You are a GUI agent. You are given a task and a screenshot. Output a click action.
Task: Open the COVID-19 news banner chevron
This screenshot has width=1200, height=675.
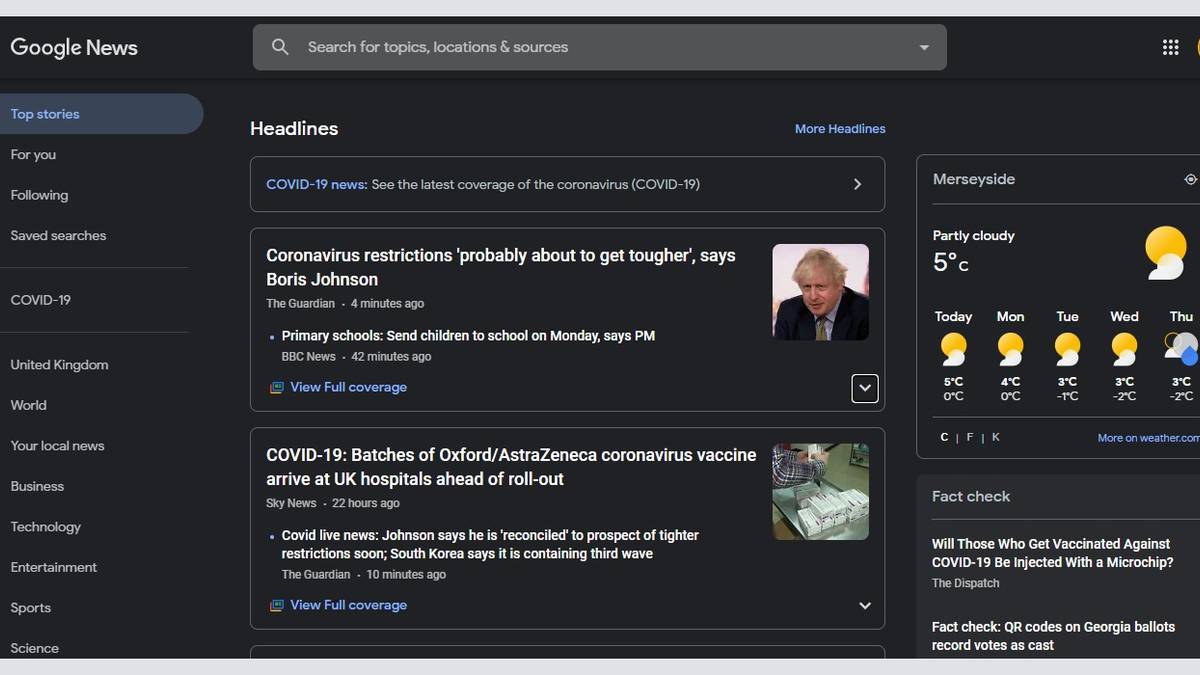tap(857, 184)
